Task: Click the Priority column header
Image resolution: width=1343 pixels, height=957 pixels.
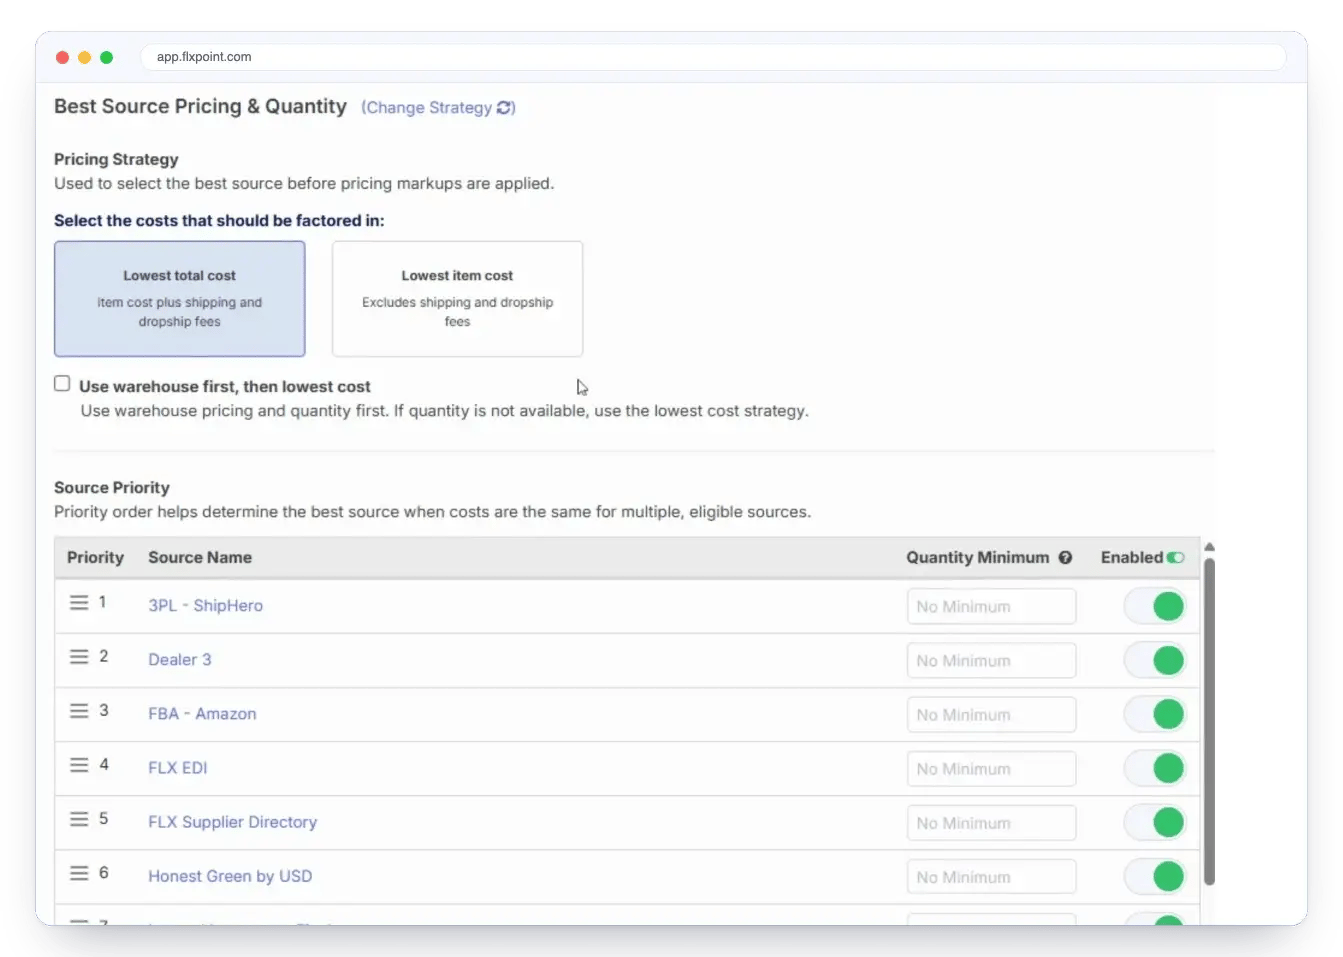Action: 95,558
